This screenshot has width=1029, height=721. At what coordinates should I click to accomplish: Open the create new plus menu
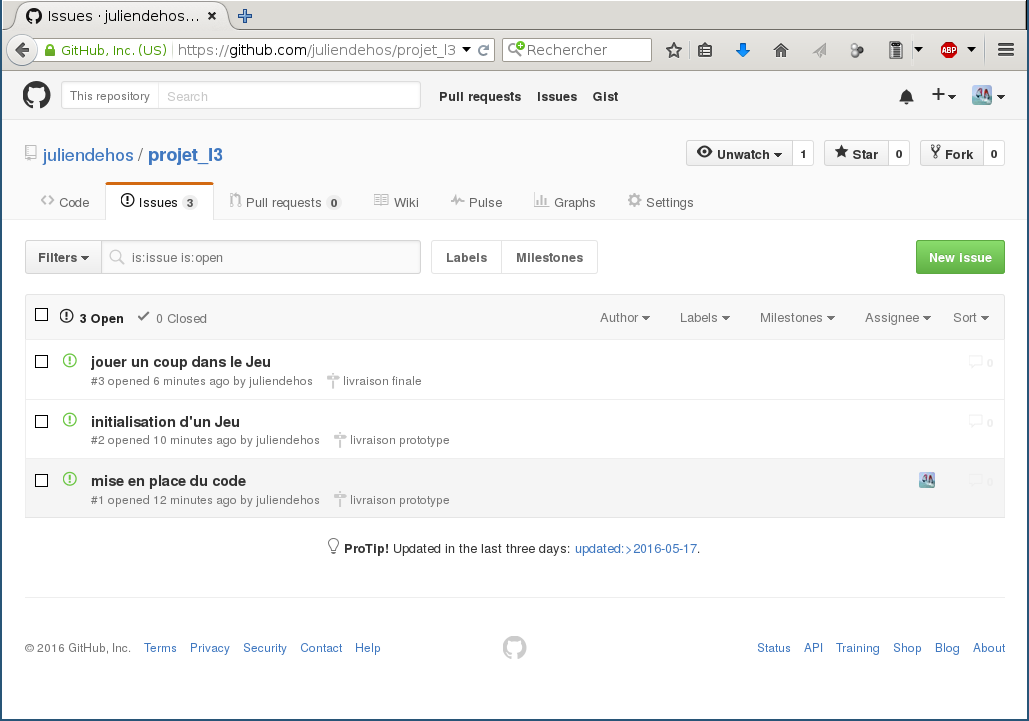click(944, 96)
